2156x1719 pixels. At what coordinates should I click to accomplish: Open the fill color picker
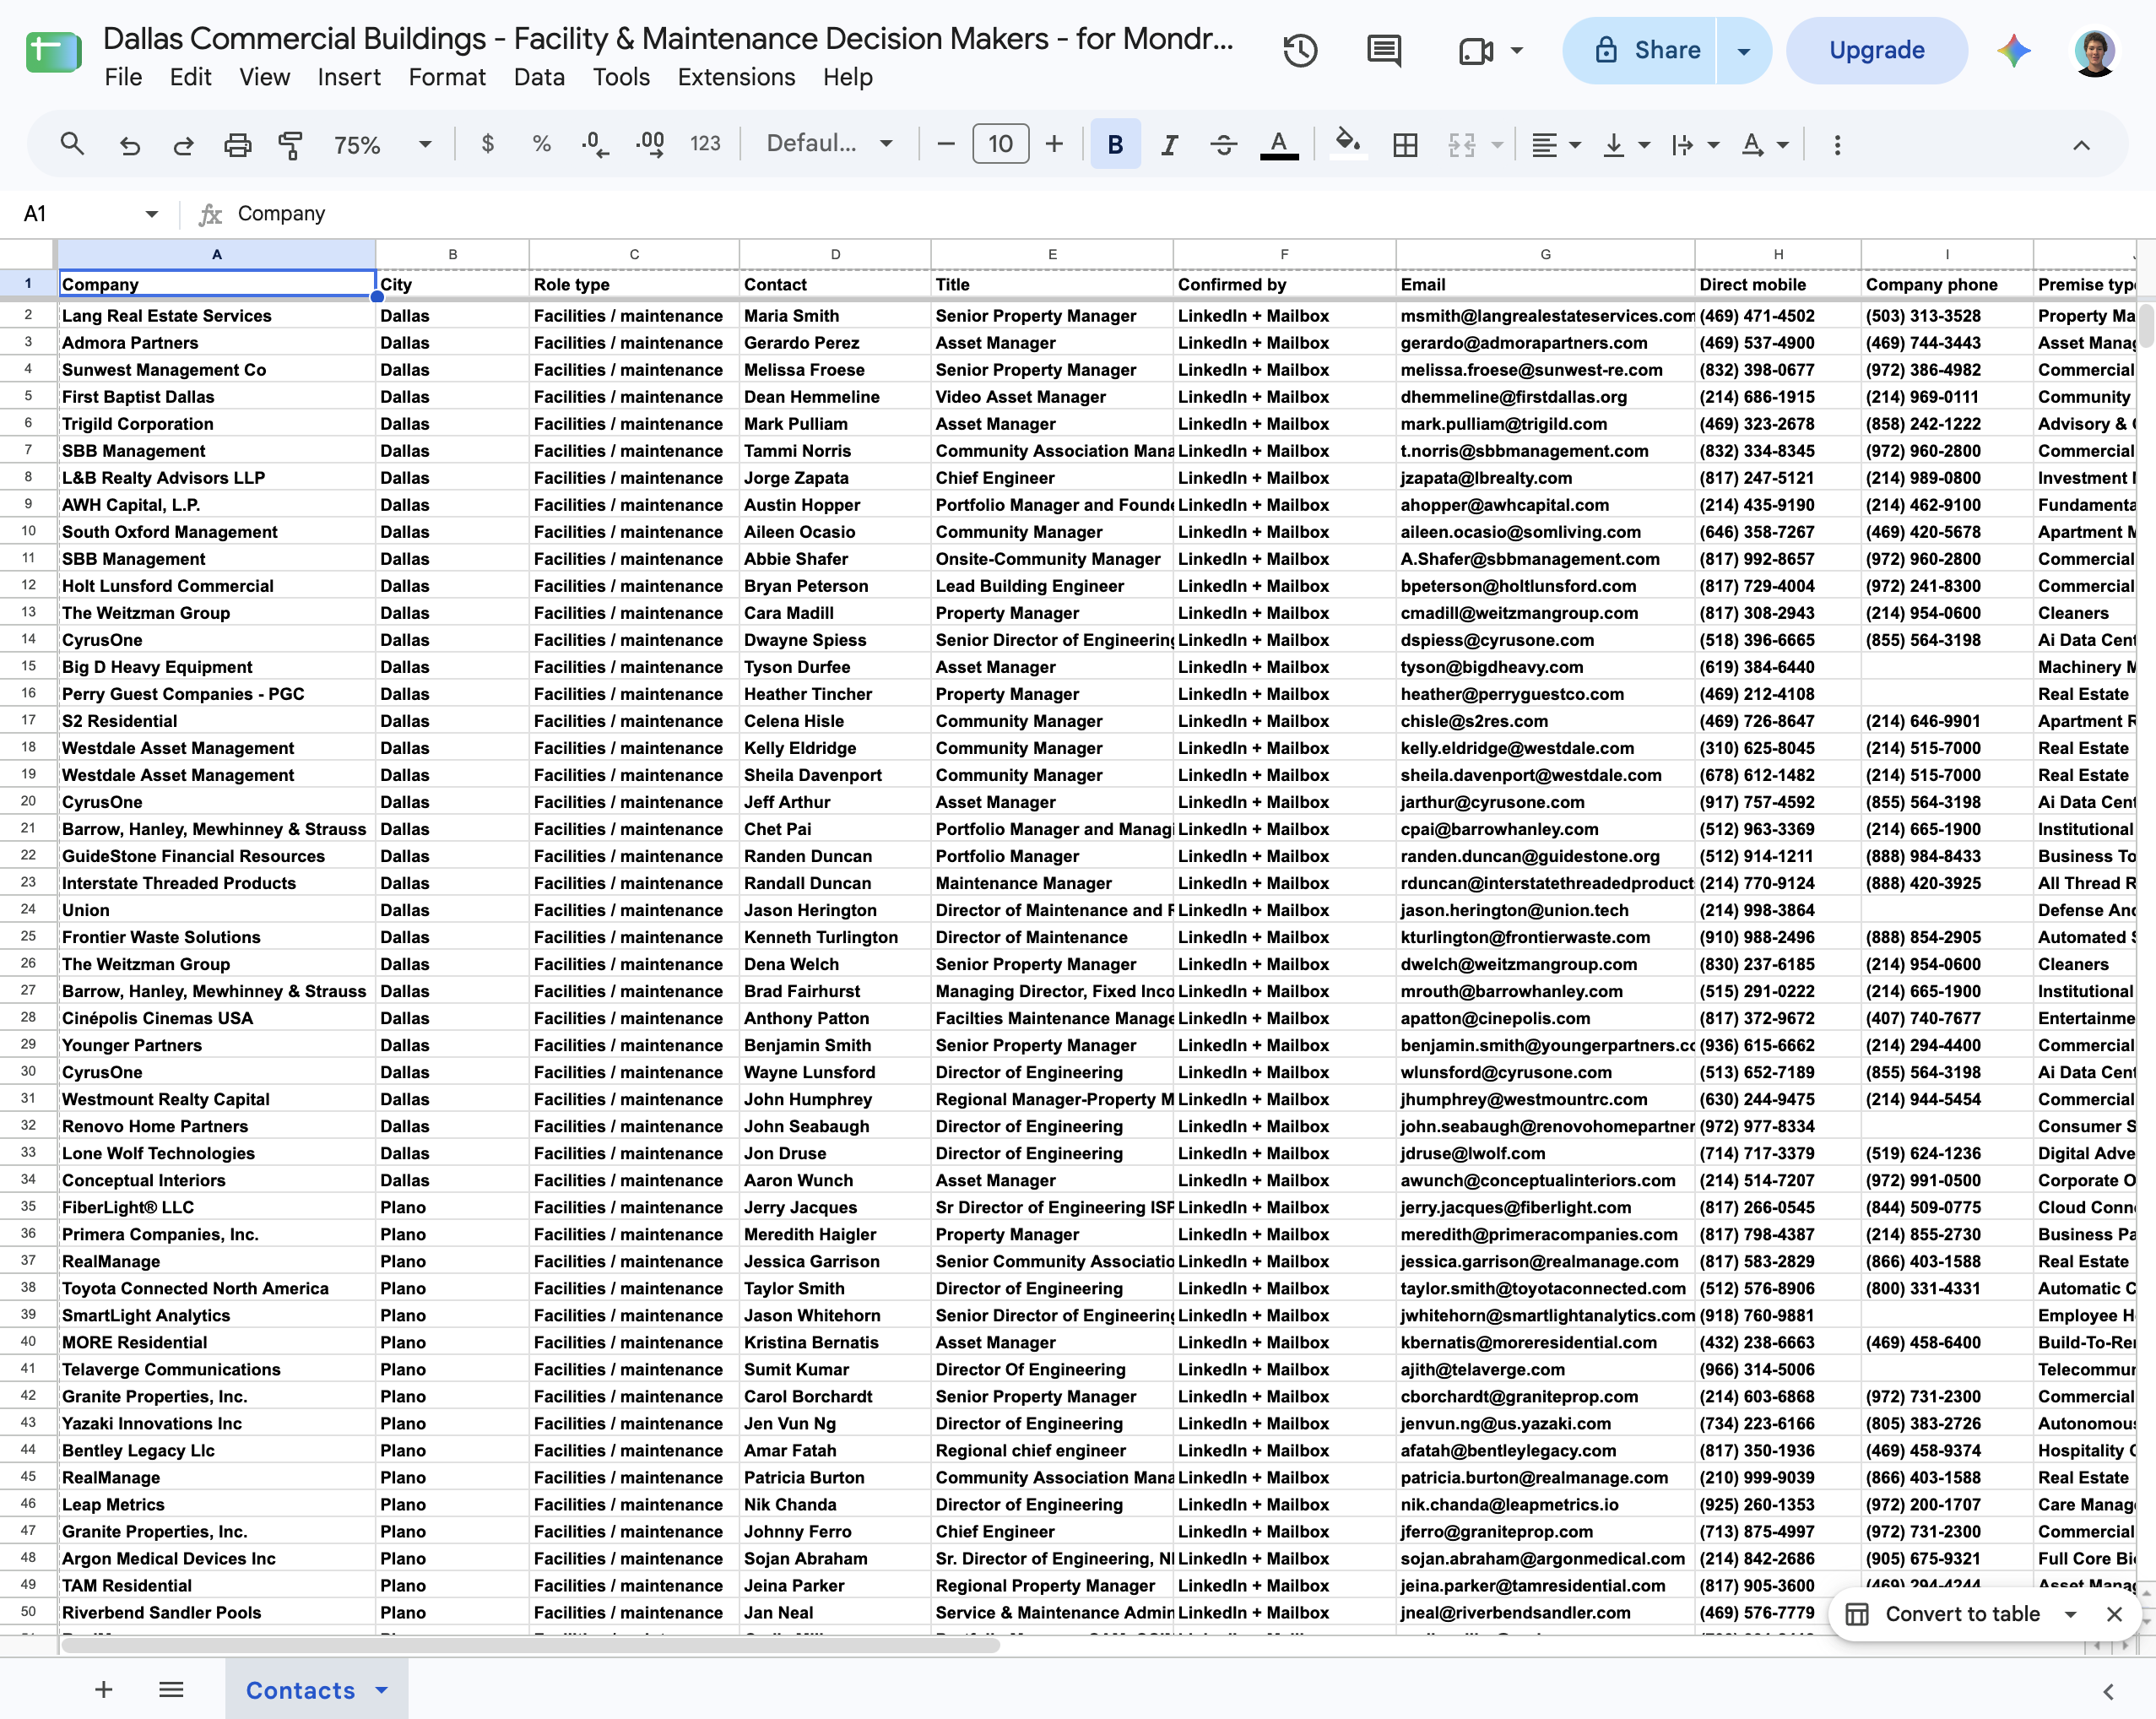[x=1348, y=145]
